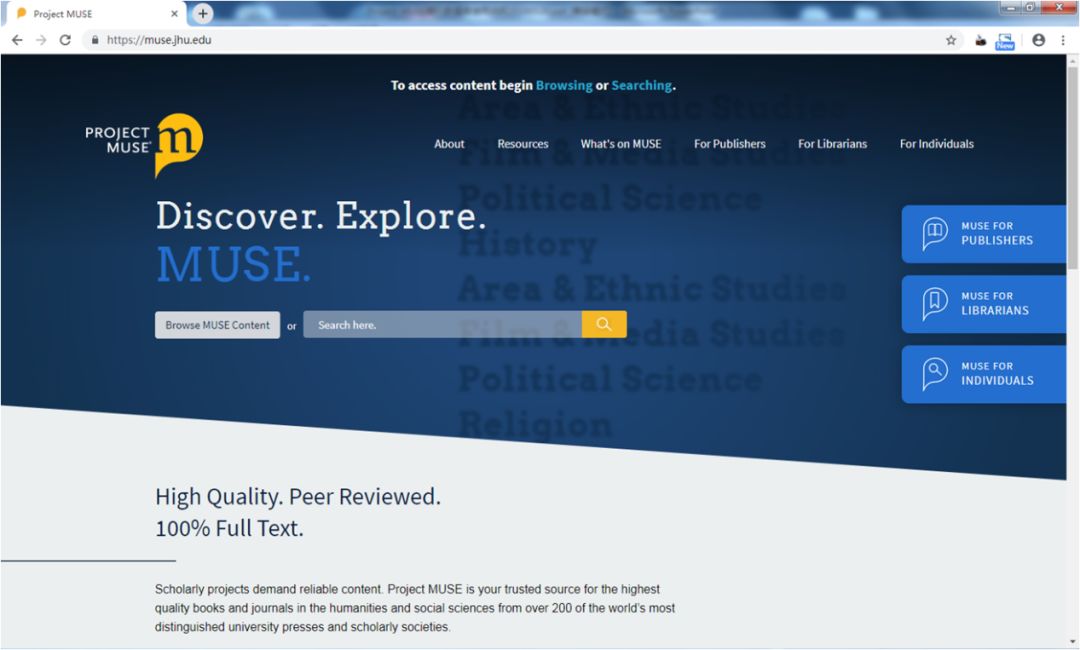Go back with the browser back arrow
This screenshot has width=1080, height=650.
17,40
